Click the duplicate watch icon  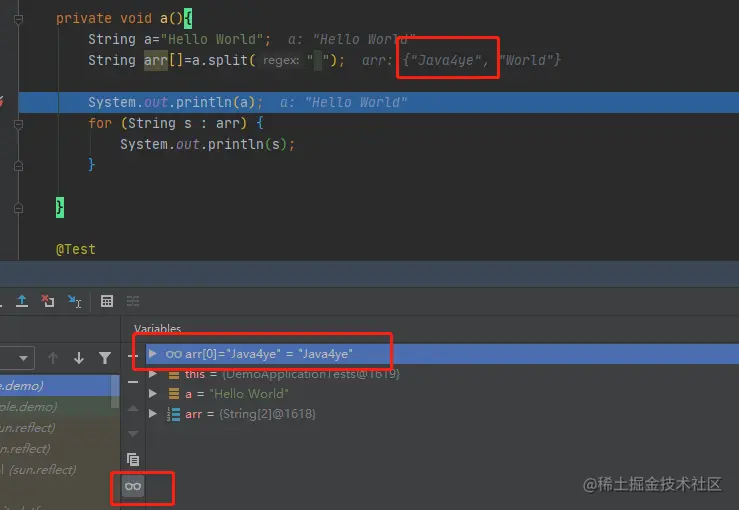click(133, 459)
